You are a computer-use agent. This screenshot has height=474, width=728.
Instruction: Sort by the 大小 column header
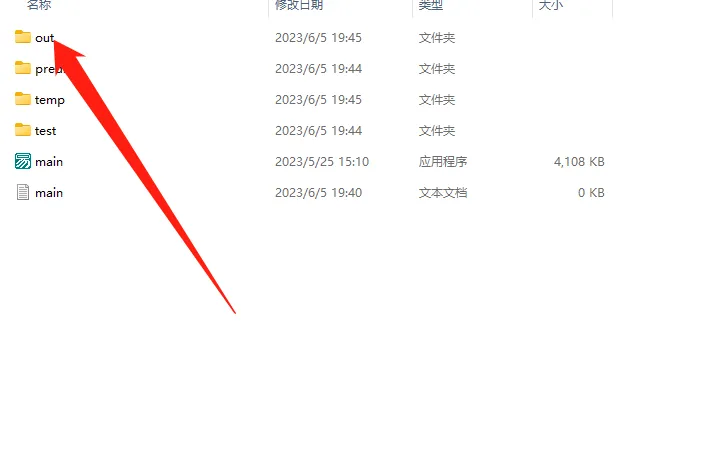[x=551, y=5]
